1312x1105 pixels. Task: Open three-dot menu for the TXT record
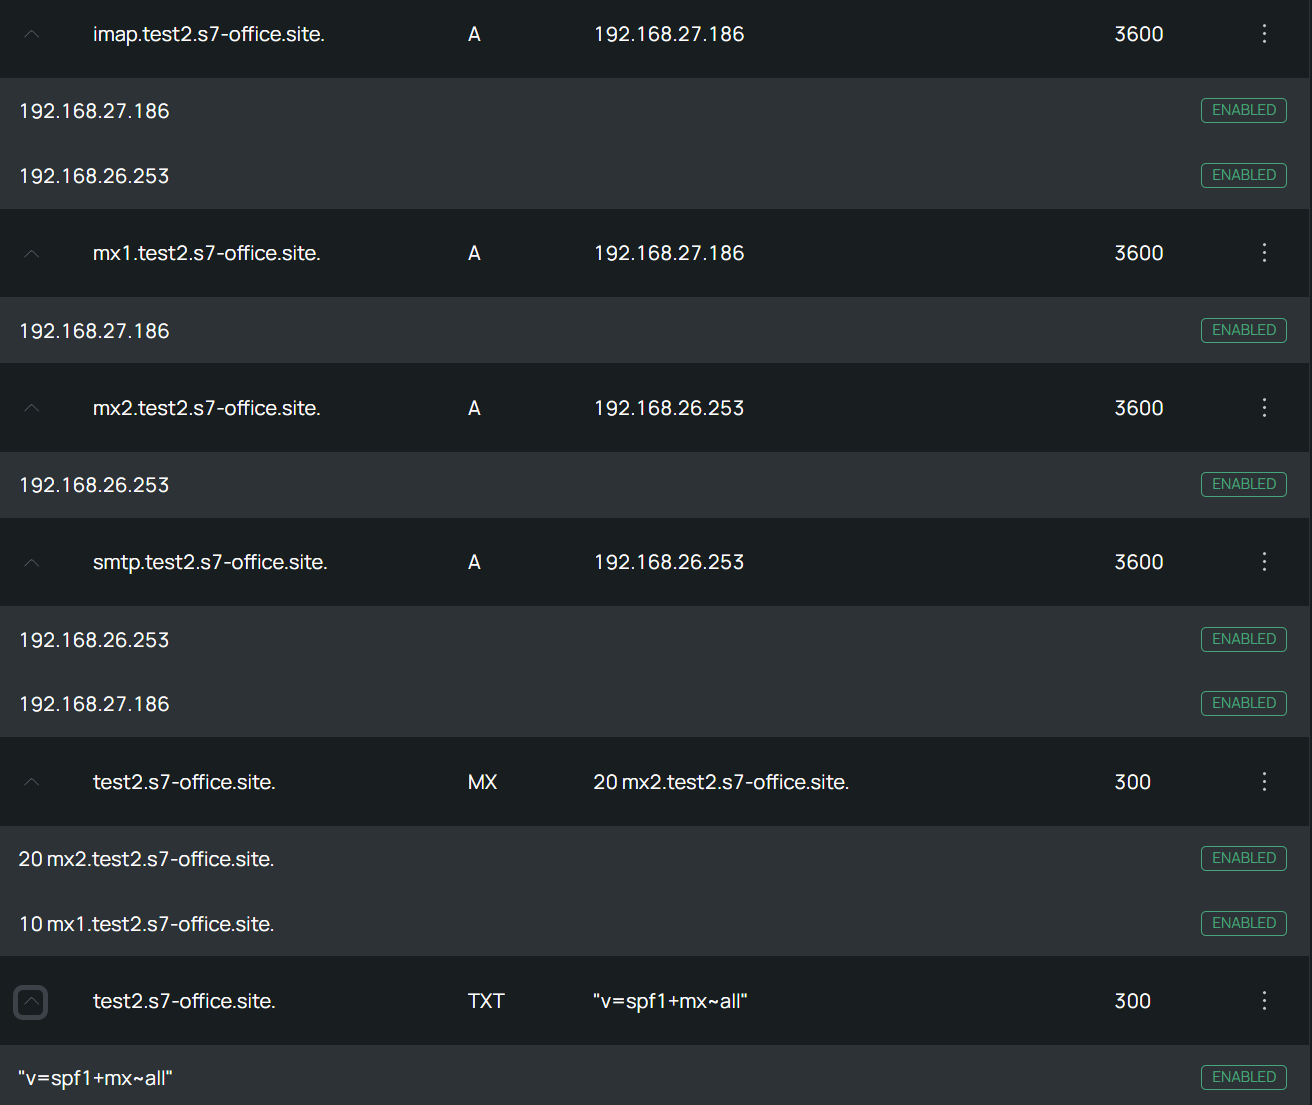[x=1264, y=1001]
